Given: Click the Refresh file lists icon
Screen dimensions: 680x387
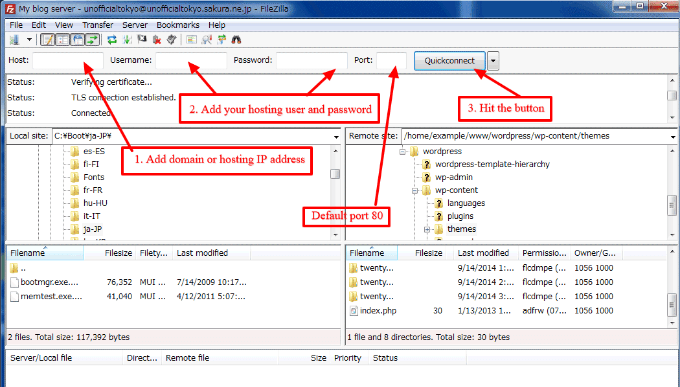Looking at the screenshot, I should pyautogui.click(x=112, y=40).
